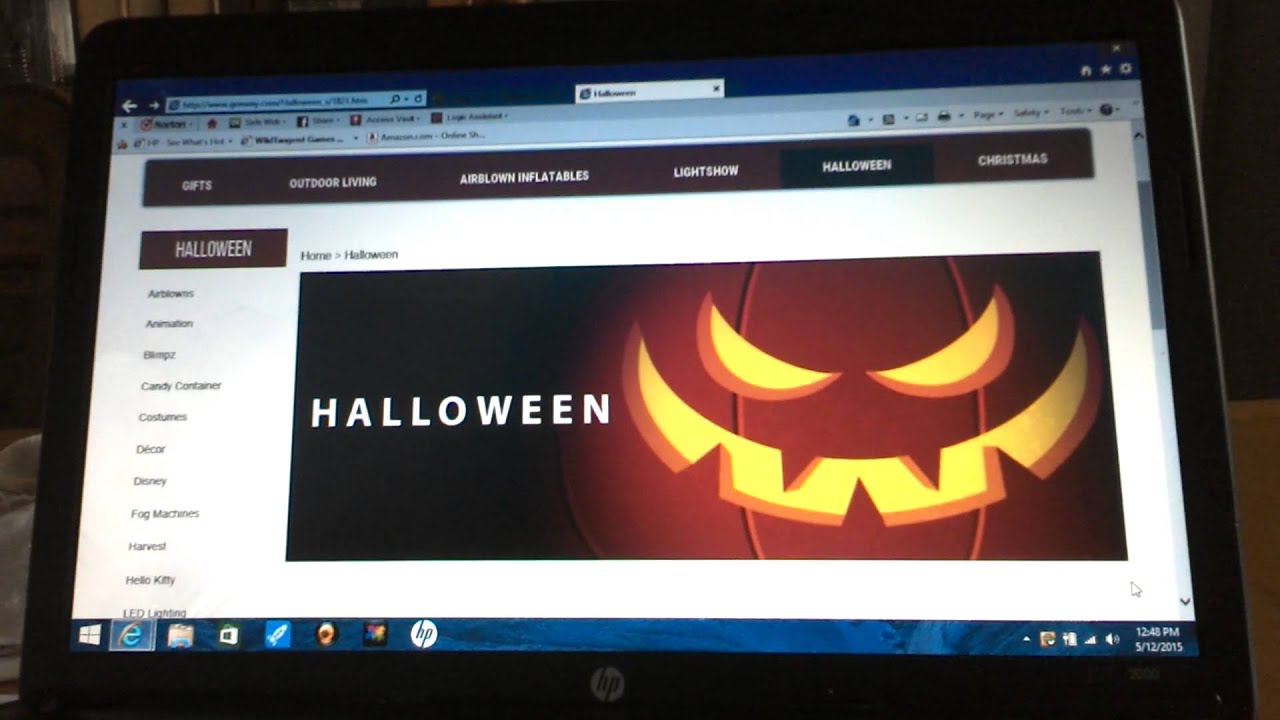Click the Norton toolbar home icon
1280x720 pixels.
[x=211, y=123]
